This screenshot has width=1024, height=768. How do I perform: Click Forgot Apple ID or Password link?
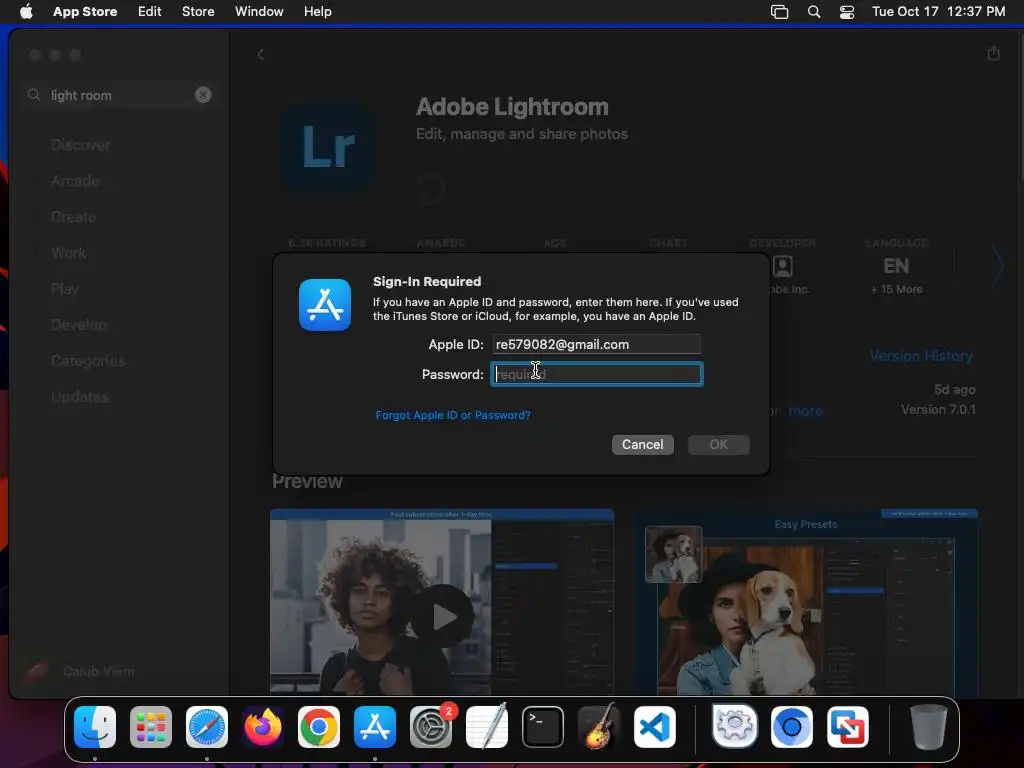point(453,415)
